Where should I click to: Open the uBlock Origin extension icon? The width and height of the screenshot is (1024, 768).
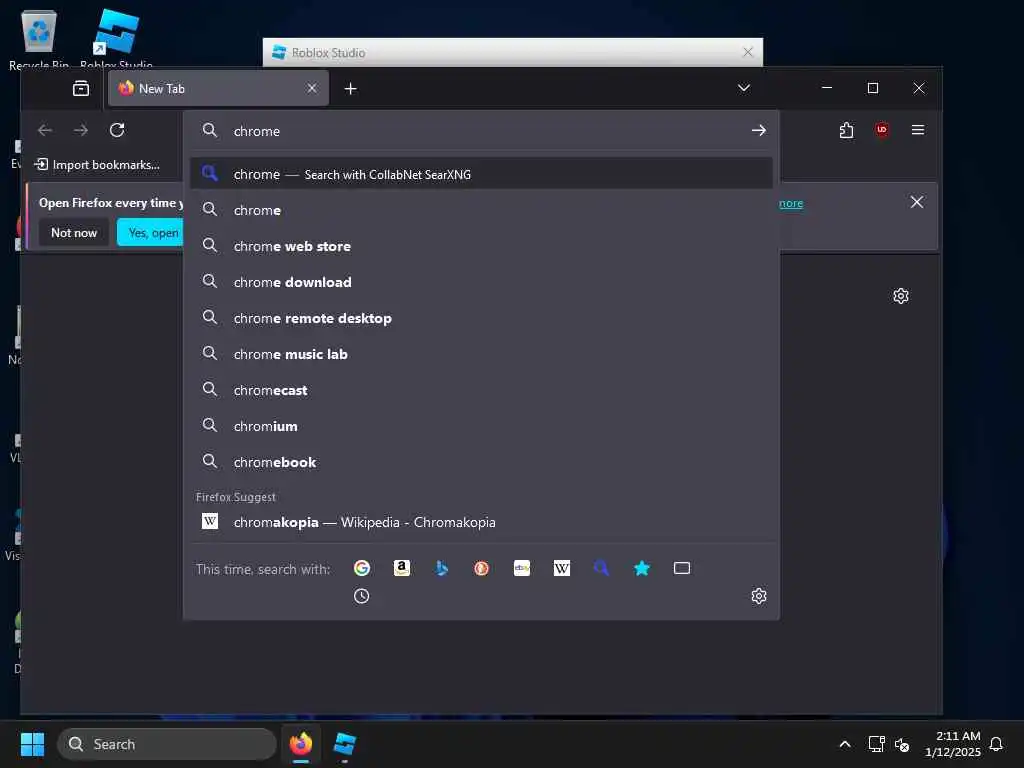[x=882, y=130]
